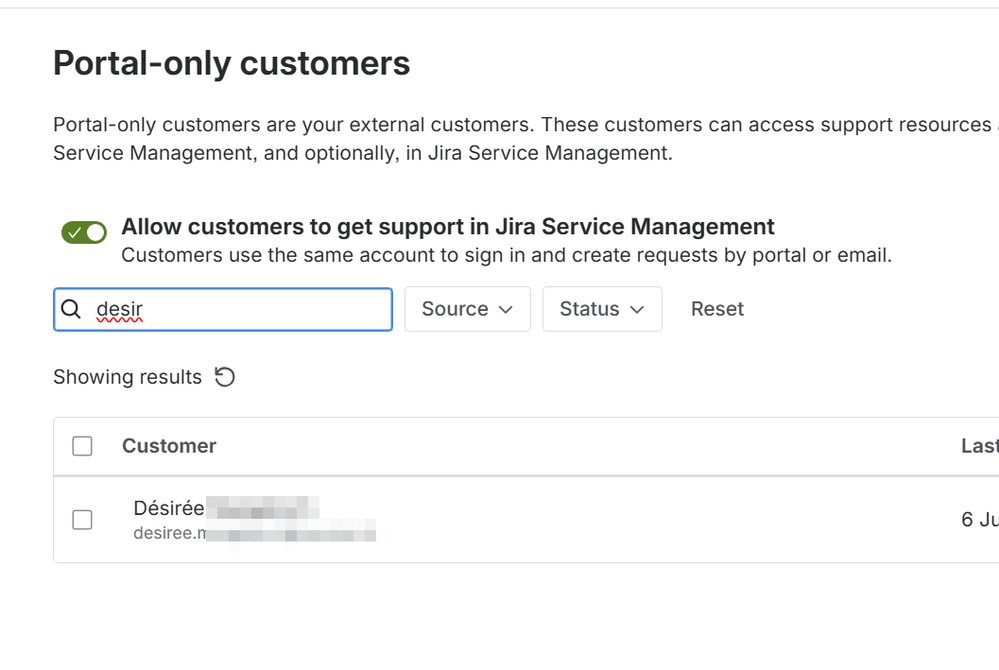Click the search magnifier icon
Viewport: 999px width, 670px height.
[x=71, y=309]
